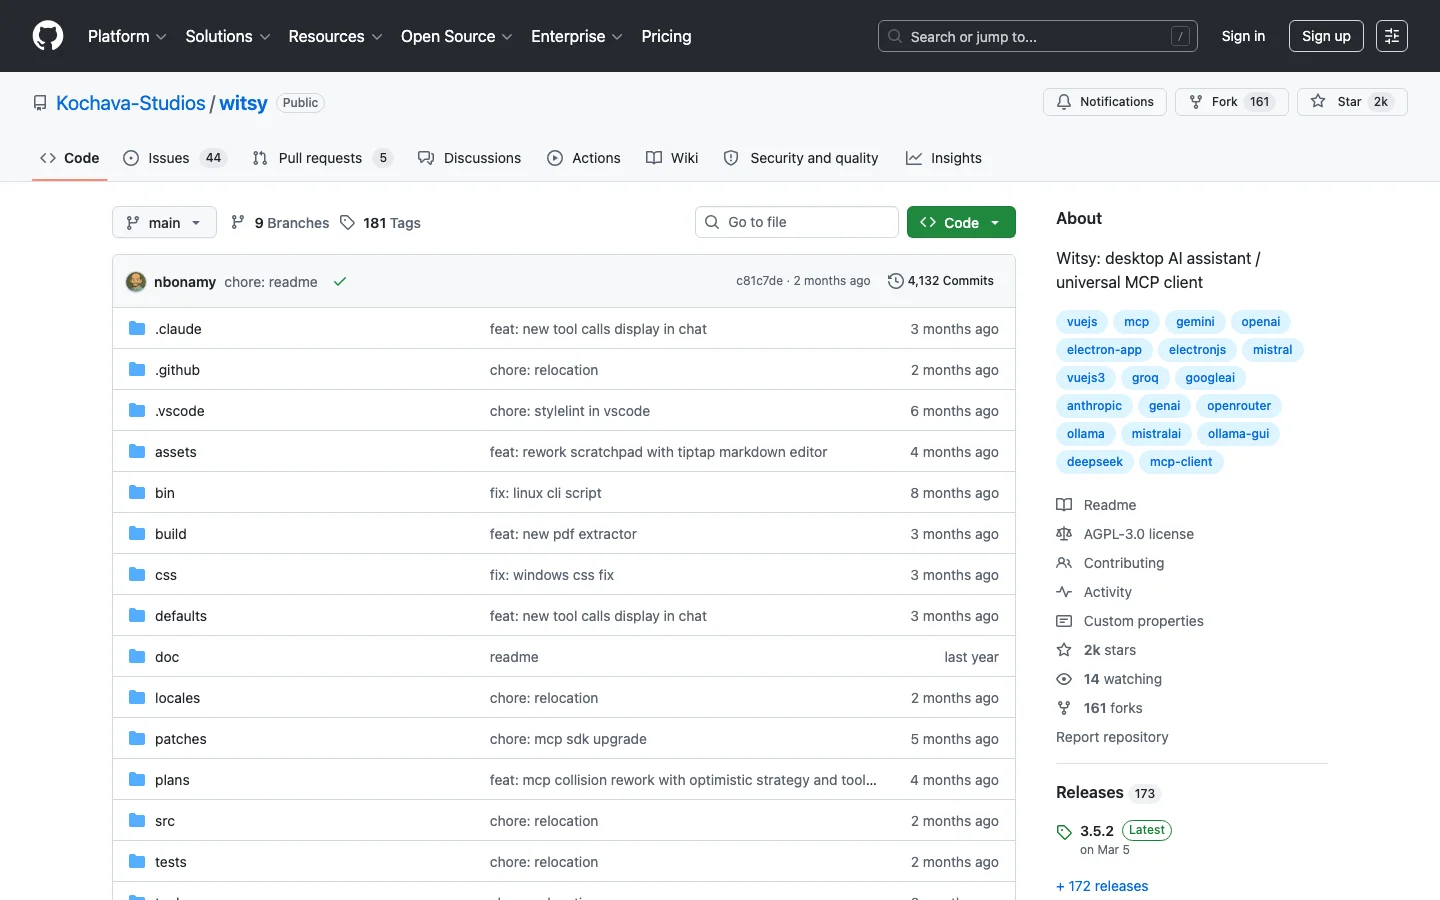Open the Actions tab
1440x900 pixels.
584,158
